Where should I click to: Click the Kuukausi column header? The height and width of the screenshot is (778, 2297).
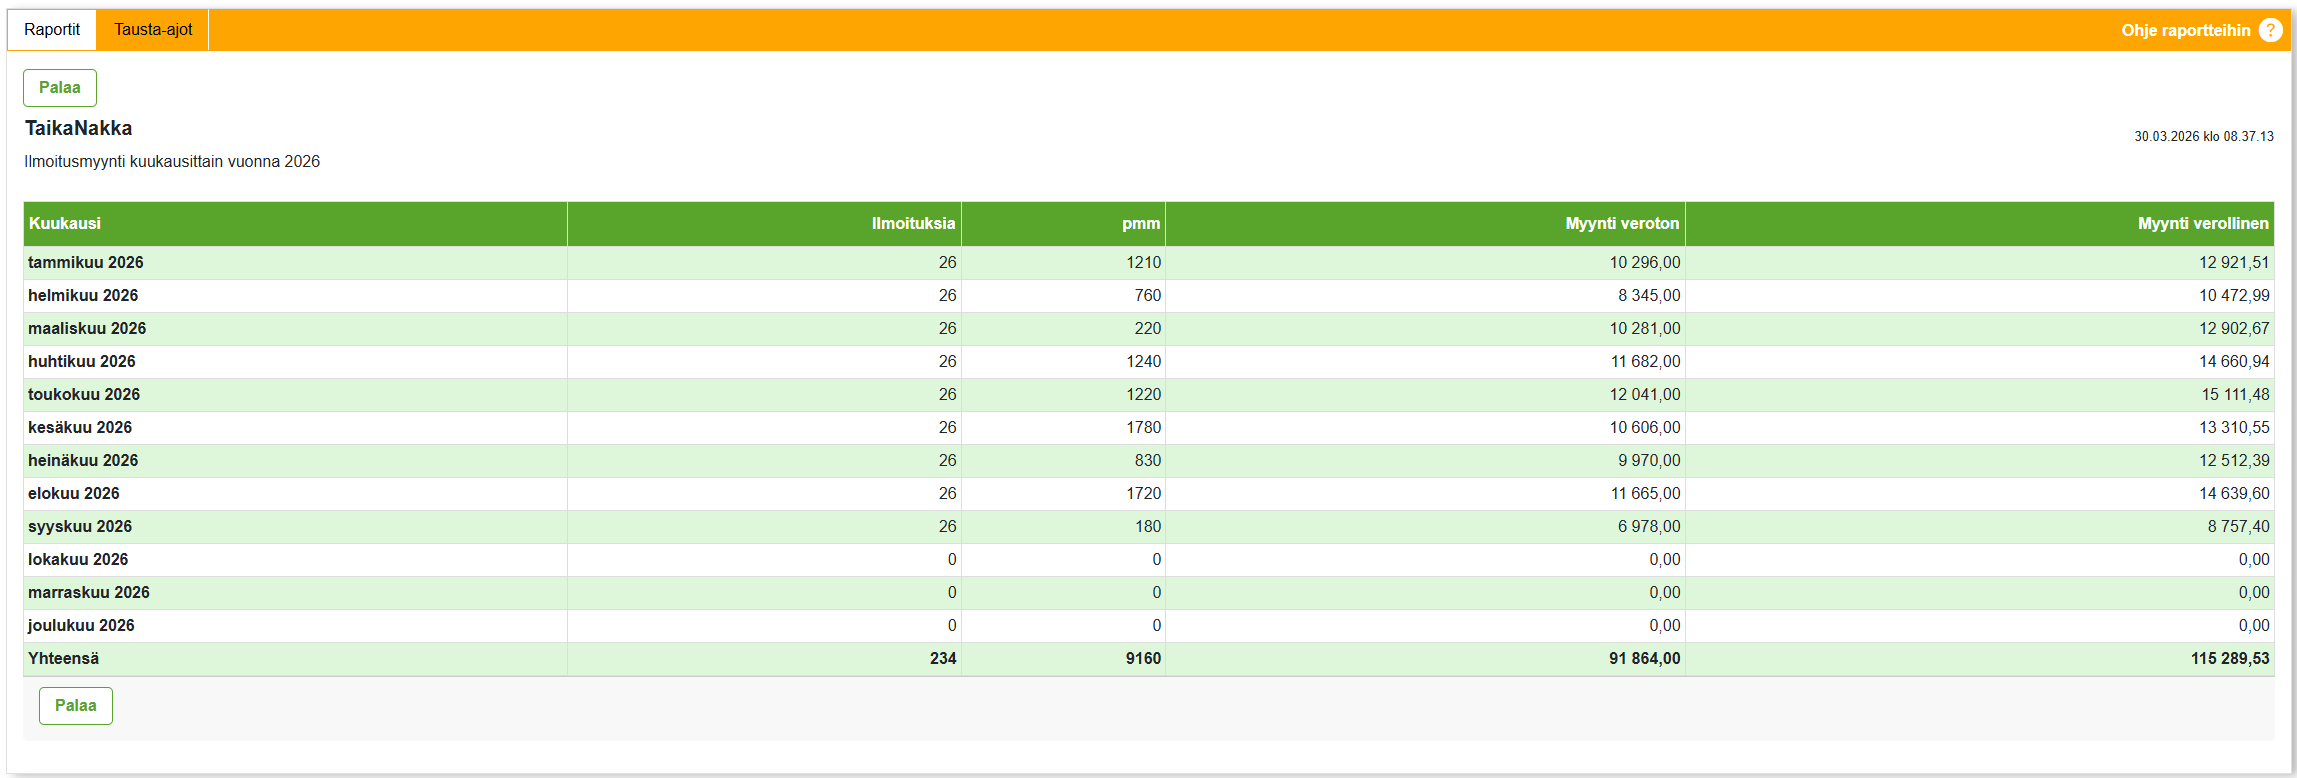coord(65,224)
